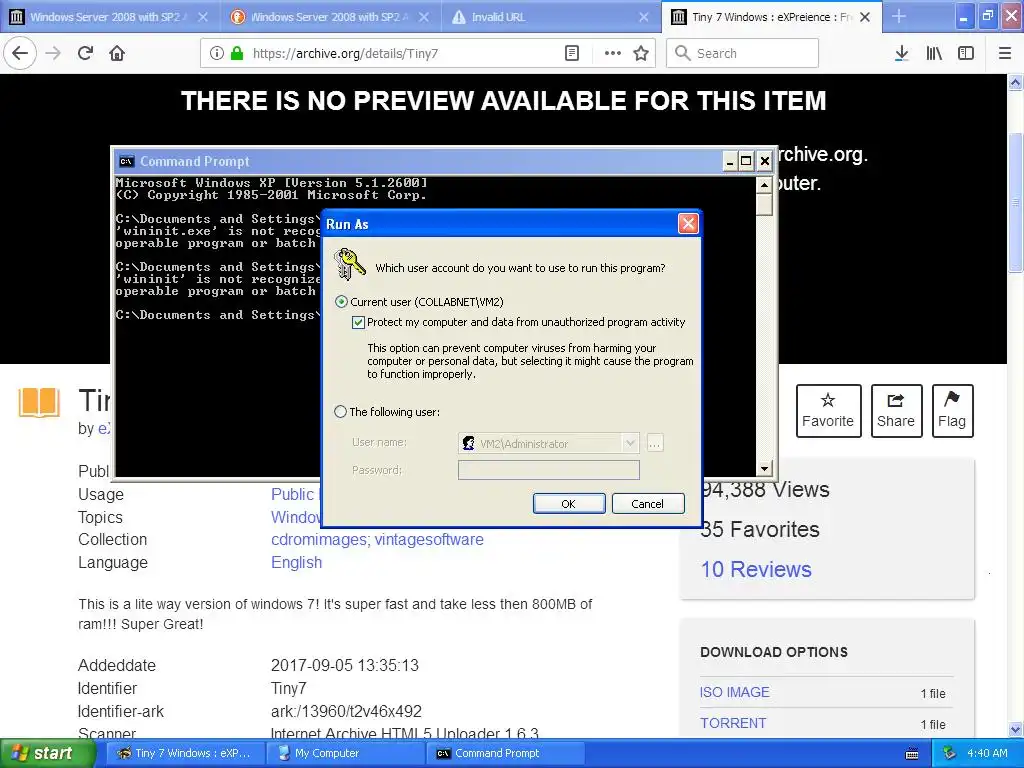1024x768 pixels.
Task: Open a new tab with plus icon
Action: click(x=899, y=16)
